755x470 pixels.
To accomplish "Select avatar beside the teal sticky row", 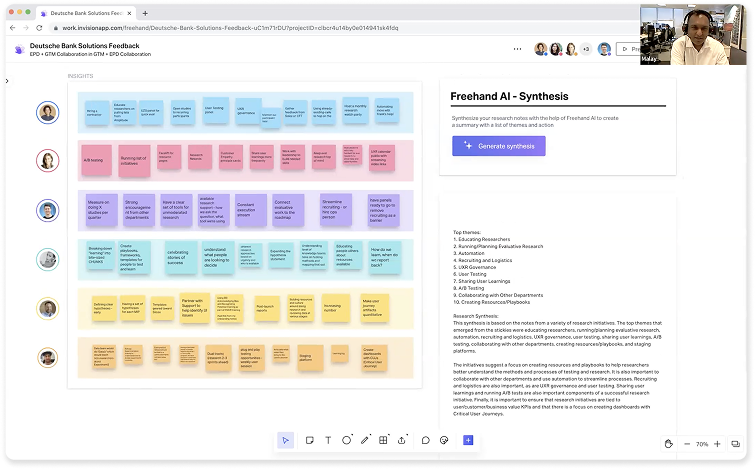I will tap(48, 260).
